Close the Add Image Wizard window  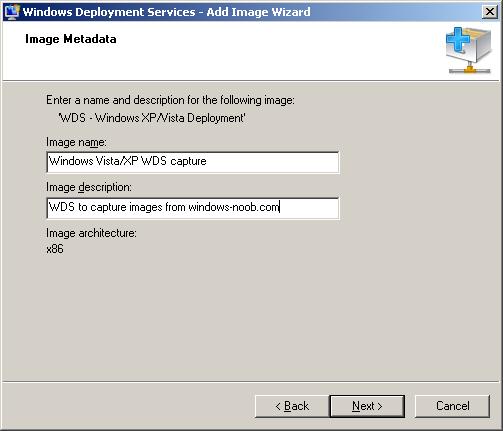click(490, 12)
